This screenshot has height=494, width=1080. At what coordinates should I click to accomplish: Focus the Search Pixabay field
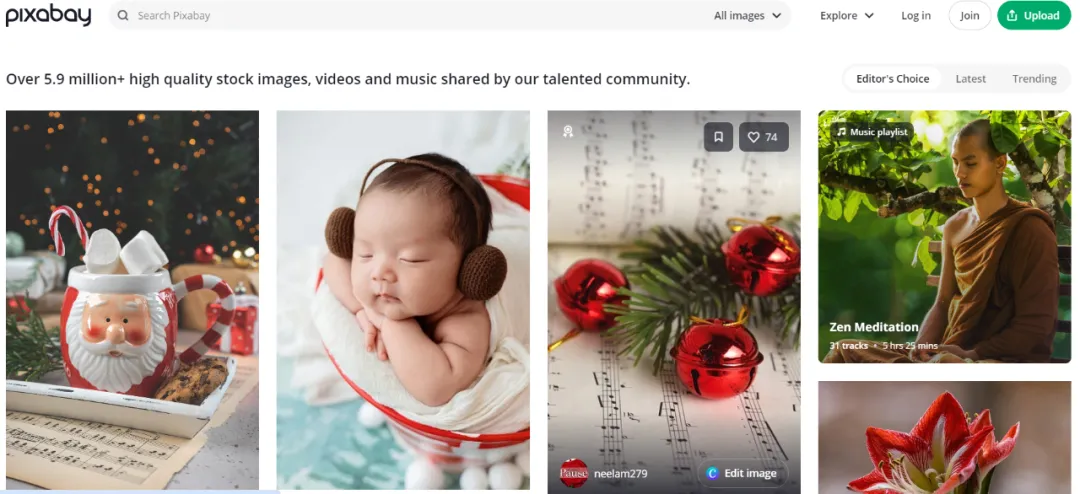(413, 15)
